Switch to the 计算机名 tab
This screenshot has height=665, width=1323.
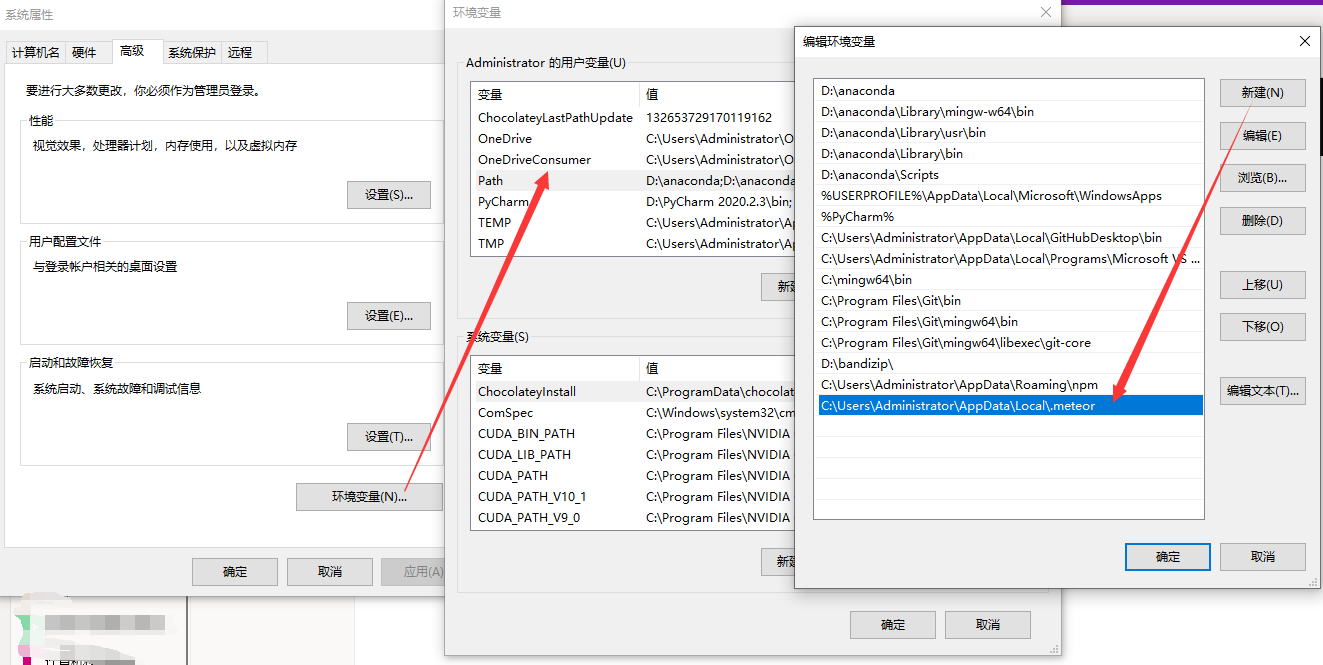(x=35, y=52)
